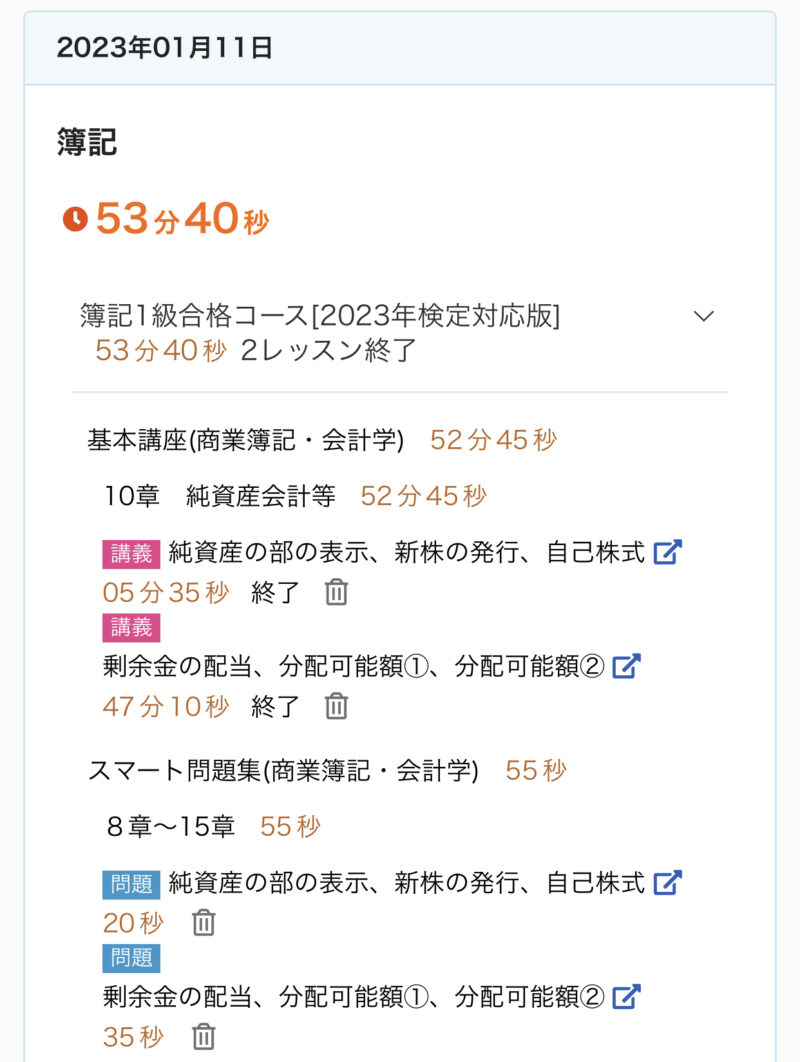Select the 基本講座(商業簿記・会計学) section row
Image resolution: width=800 pixels, height=1062 pixels.
pyautogui.click(x=246, y=440)
